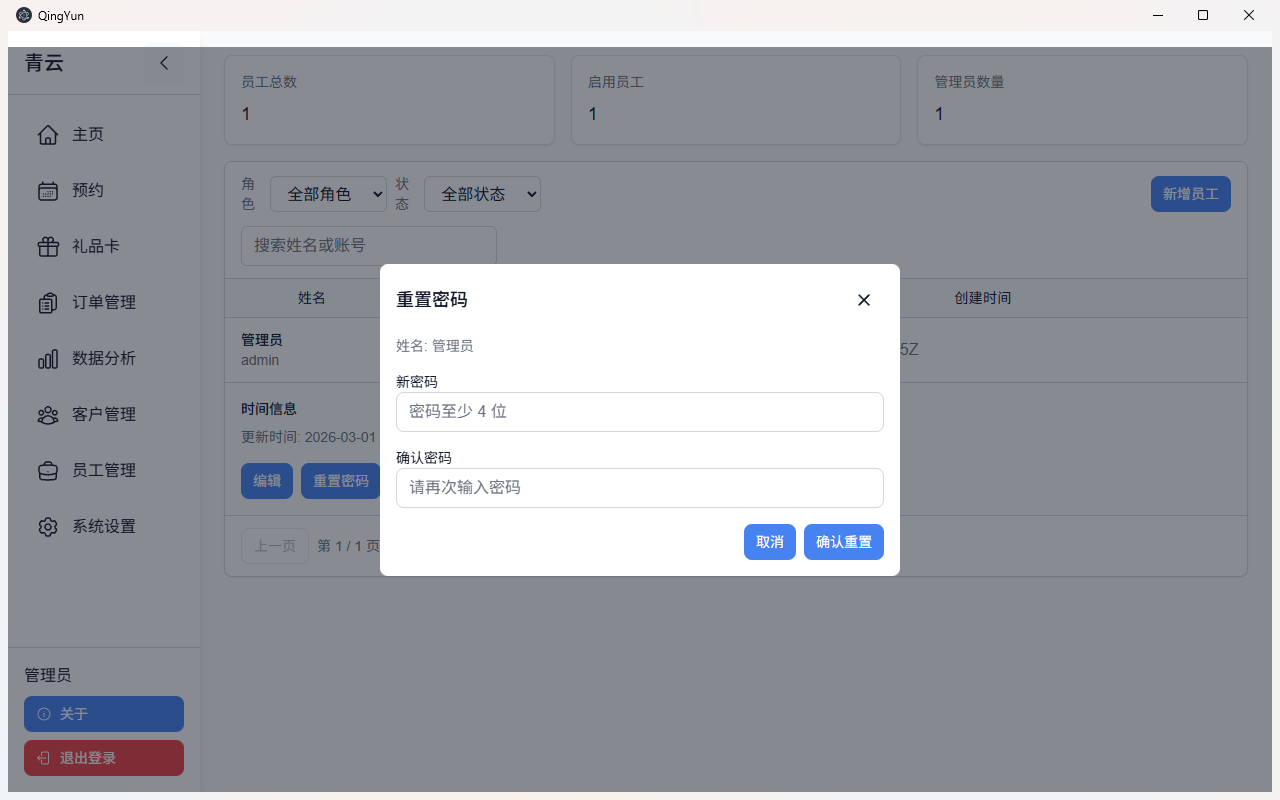Maximize the QingYun window
The width and height of the screenshot is (1280, 800).
click(x=1203, y=15)
